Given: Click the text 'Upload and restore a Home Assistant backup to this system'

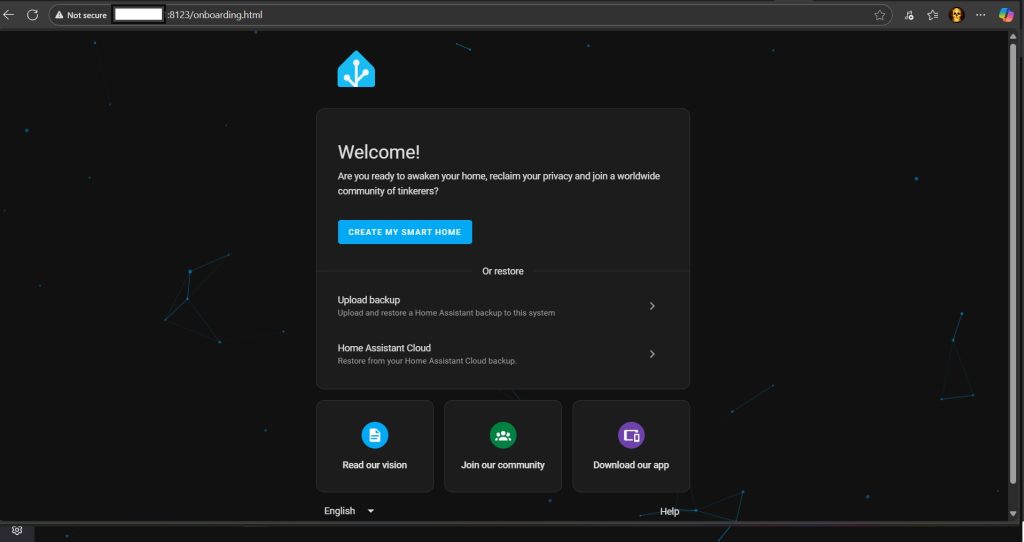Looking at the screenshot, I should (446, 313).
